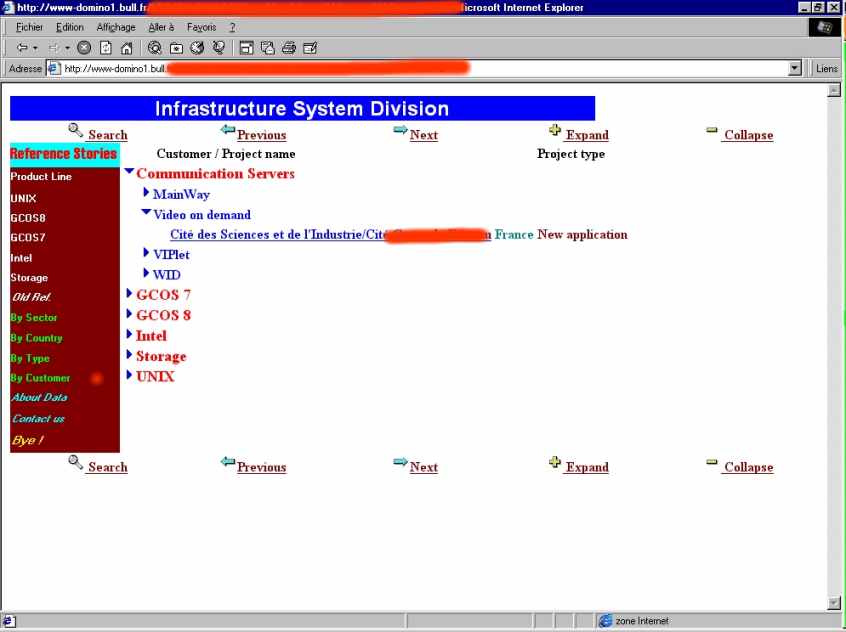846x632 pixels.
Task: Open the address bar dropdown arrow
Action: (x=794, y=69)
